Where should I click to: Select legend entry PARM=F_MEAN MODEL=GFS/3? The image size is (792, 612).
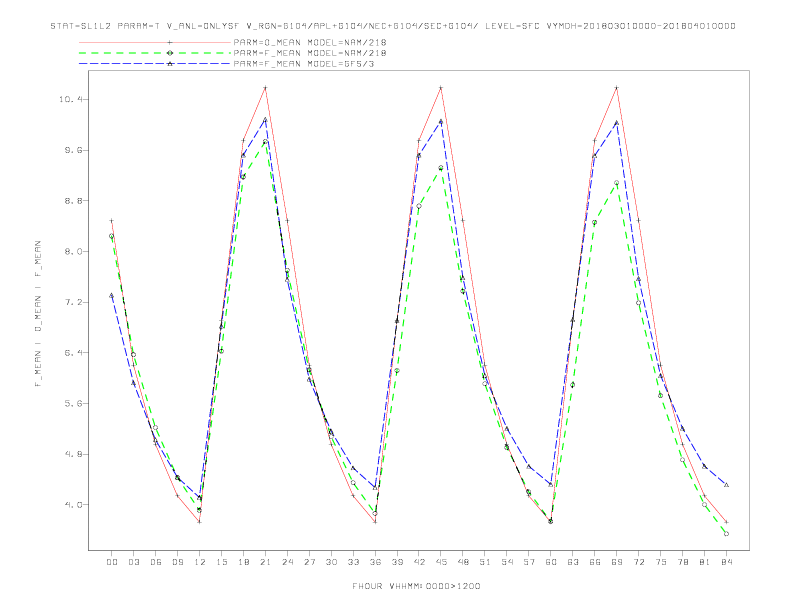point(304,64)
